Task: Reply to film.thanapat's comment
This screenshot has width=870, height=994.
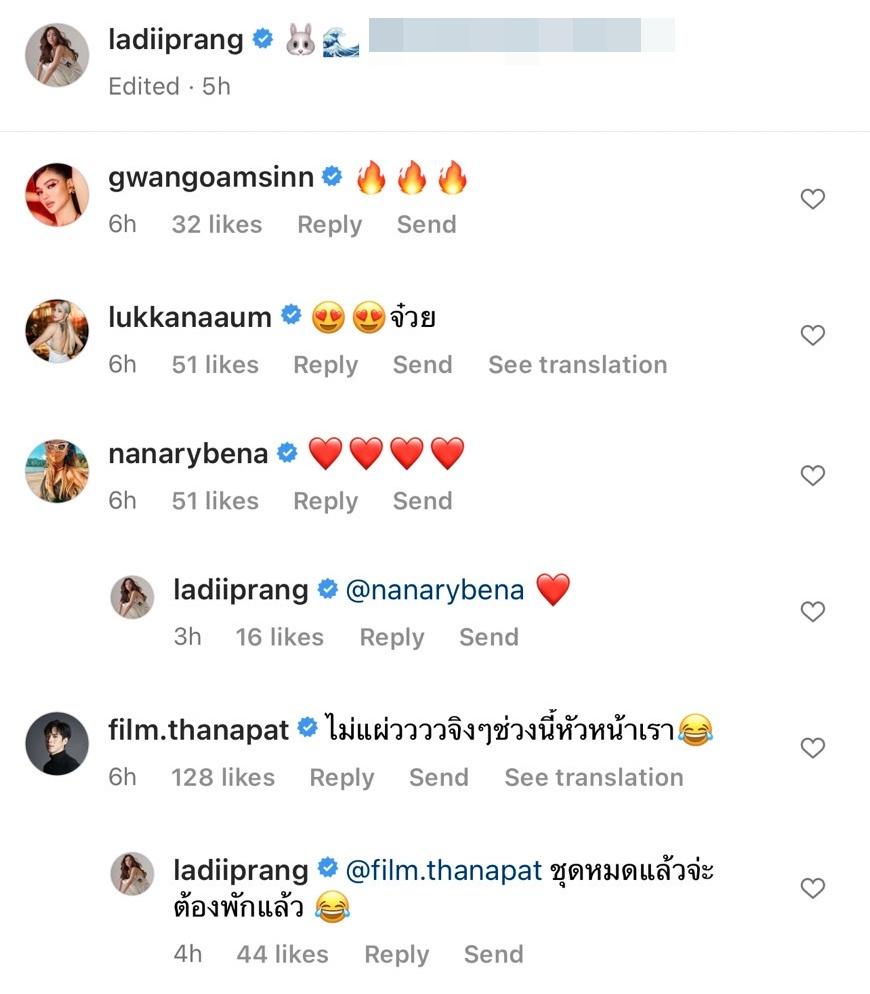Action: click(x=341, y=778)
